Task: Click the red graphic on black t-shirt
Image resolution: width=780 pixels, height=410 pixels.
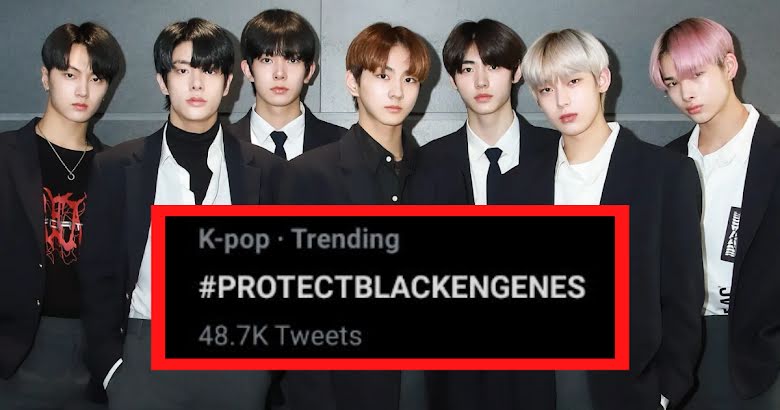Action: pyautogui.click(x=62, y=224)
